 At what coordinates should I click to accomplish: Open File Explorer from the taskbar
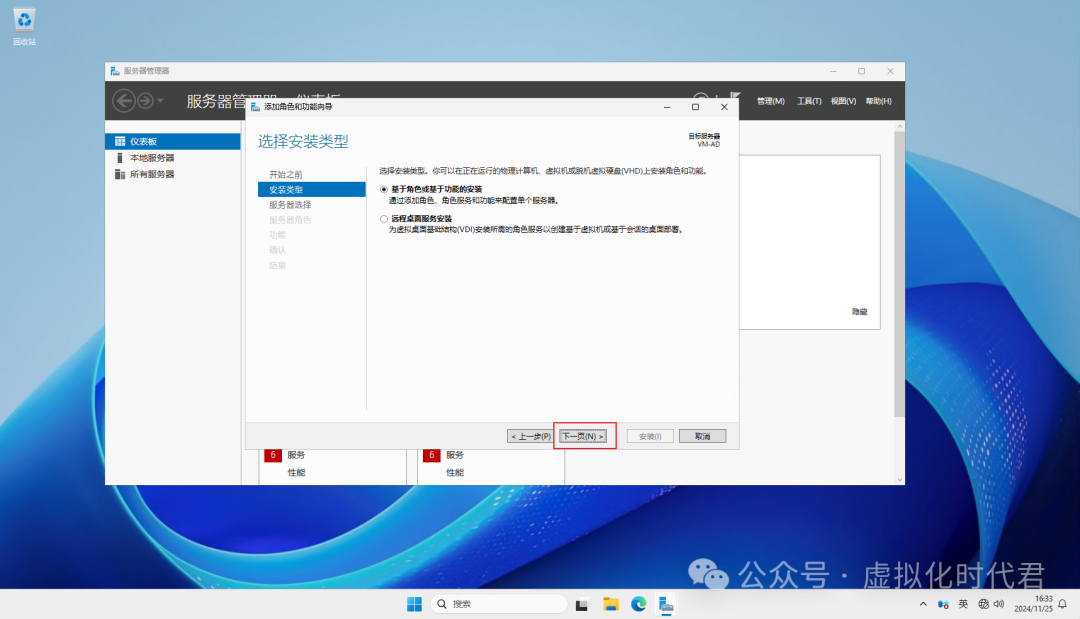pyautogui.click(x=610, y=604)
